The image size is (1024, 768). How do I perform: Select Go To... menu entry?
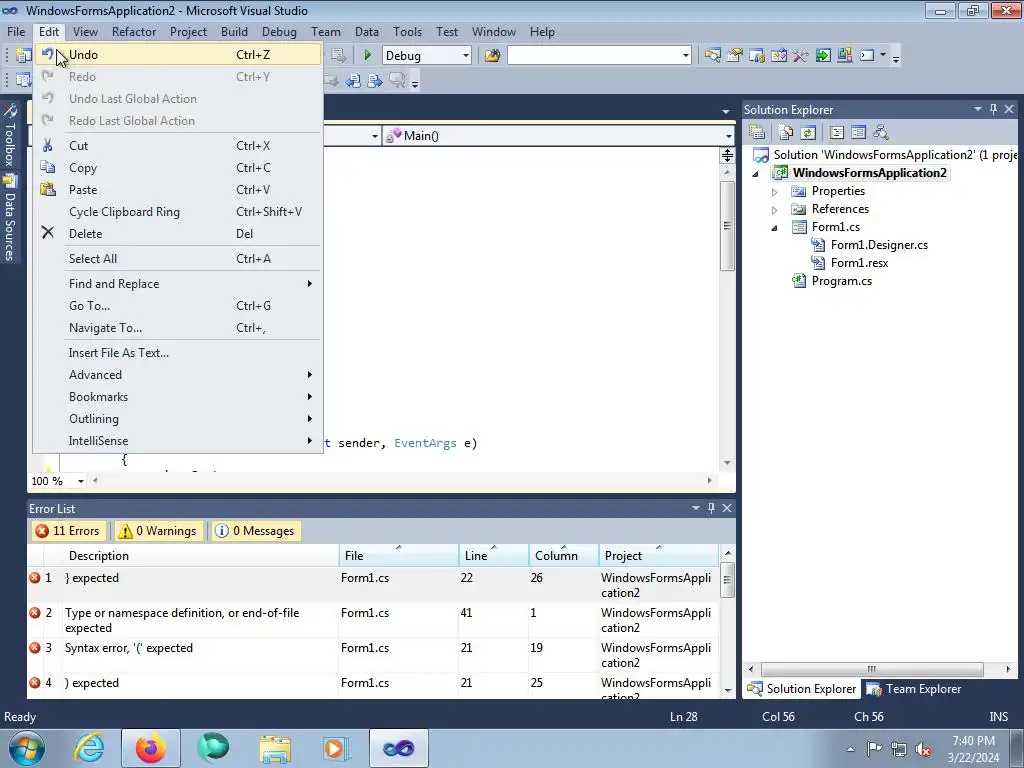pyautogui.click(x=178, y=306)
